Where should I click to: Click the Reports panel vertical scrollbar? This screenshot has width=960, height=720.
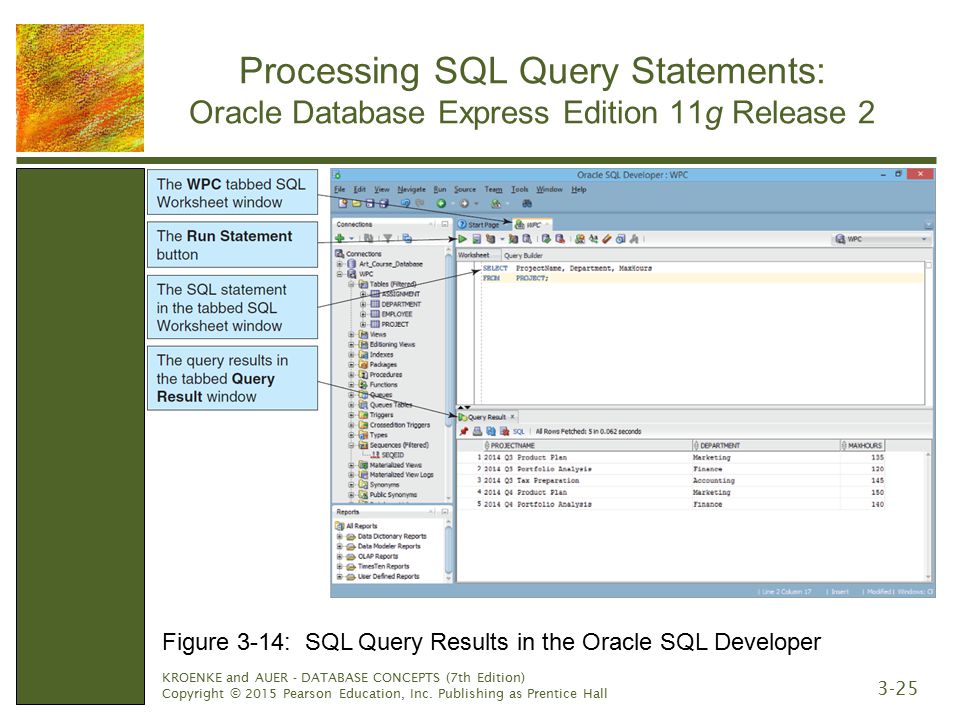pos(449,551)
